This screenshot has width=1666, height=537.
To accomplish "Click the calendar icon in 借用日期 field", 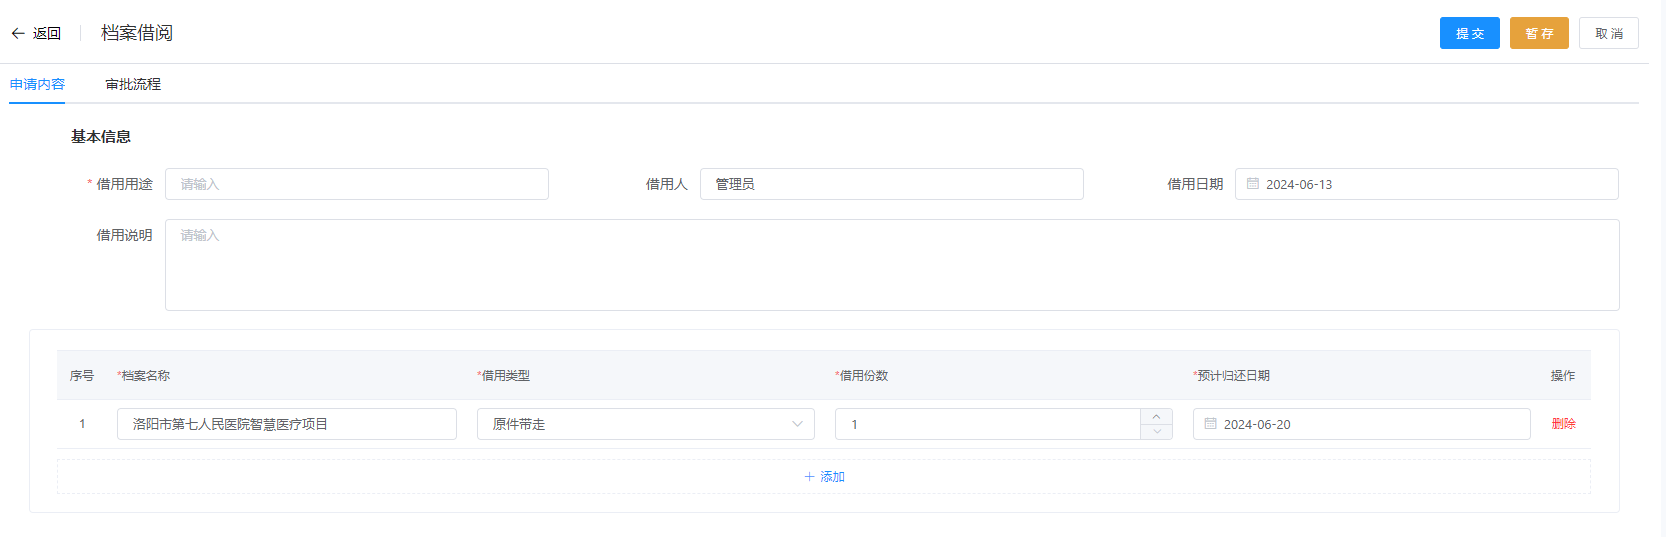I will click(x=1252, y=184).
